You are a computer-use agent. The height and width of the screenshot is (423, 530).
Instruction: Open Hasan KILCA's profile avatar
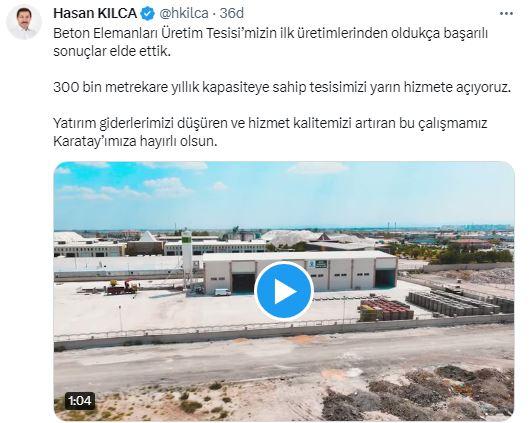24,21
